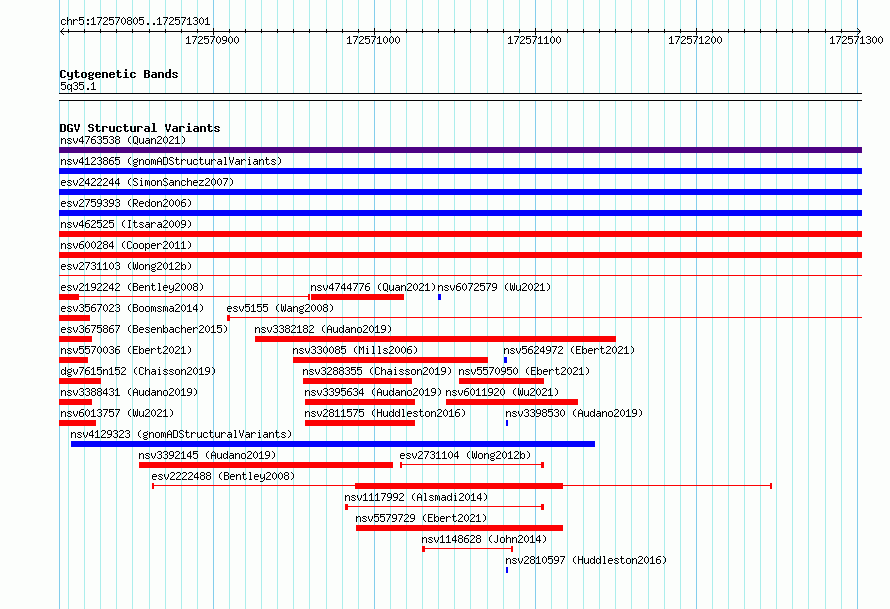Open the nsv2810597 (Huddleston2016) label
Viewport: 890px width, 609px height.
pyautogui.click(x=586, y=560)
